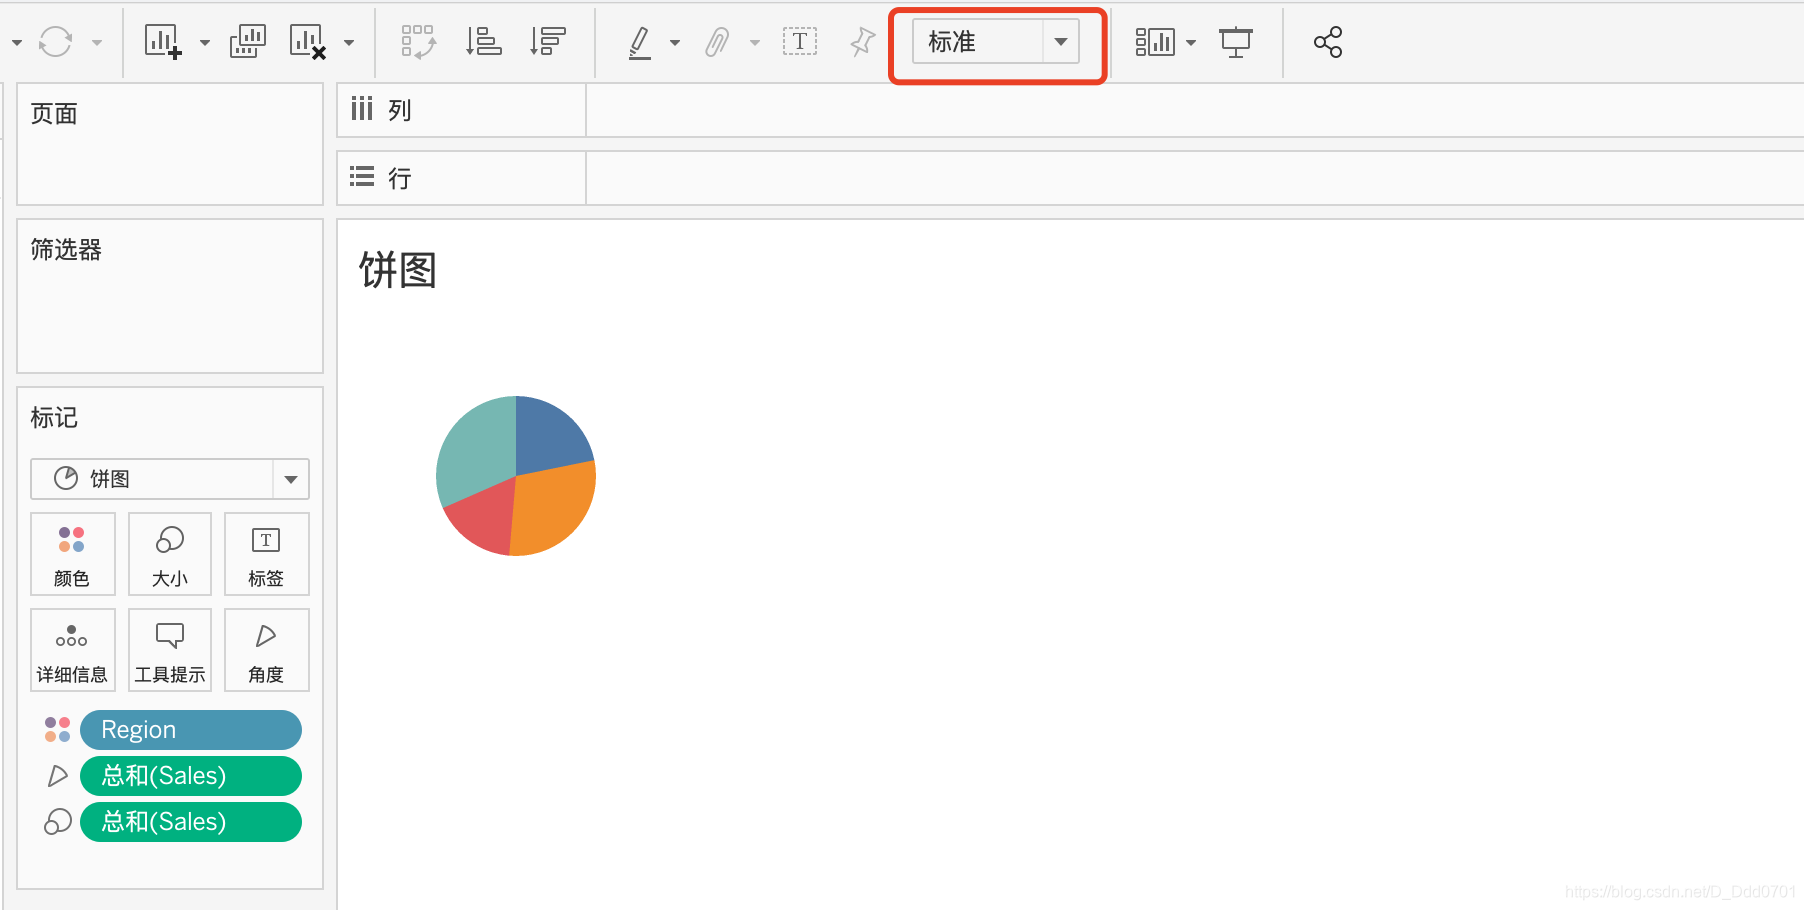Sort ascending using the toolbar icon
The image size is (1804, 910).
[x=484, y=42]
